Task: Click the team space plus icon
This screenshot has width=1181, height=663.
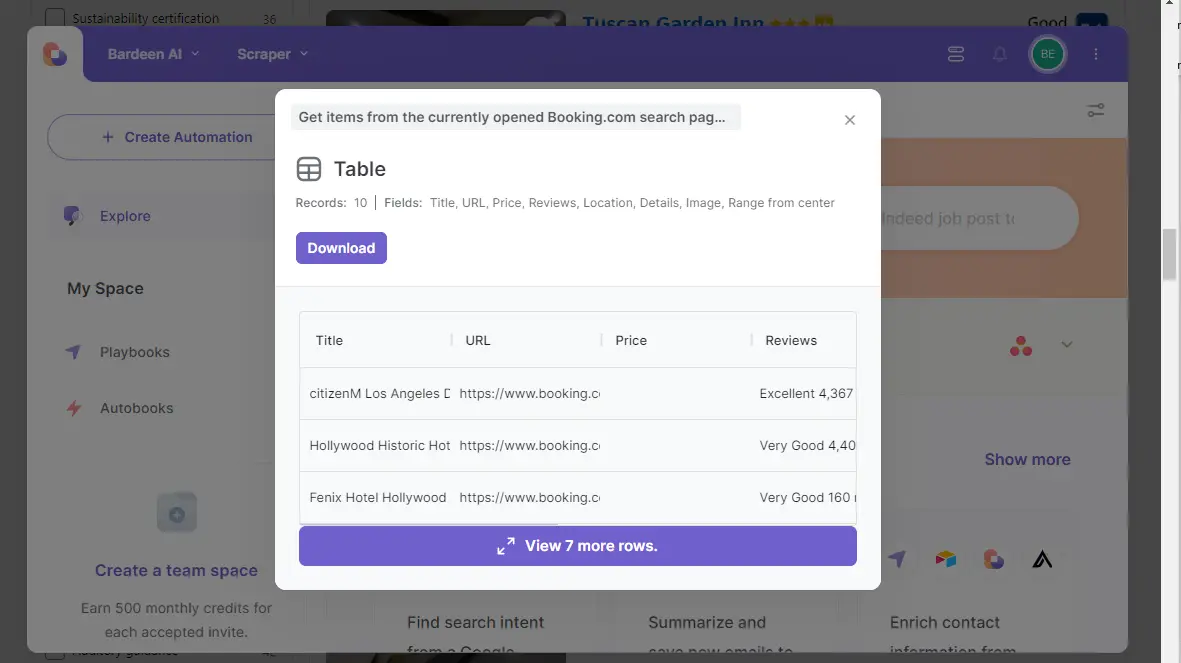Action: point(177,514)
